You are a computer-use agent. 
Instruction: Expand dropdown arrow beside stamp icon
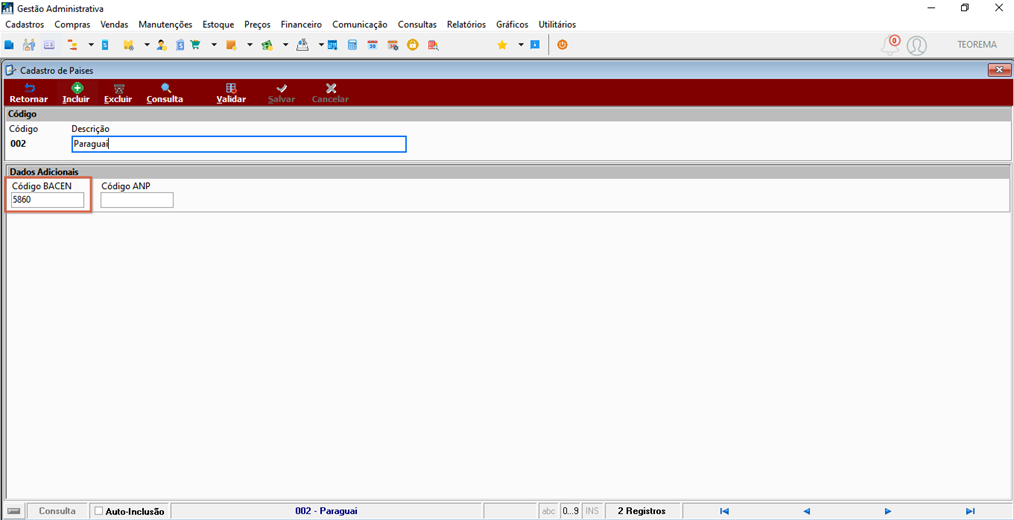[321, 45]
